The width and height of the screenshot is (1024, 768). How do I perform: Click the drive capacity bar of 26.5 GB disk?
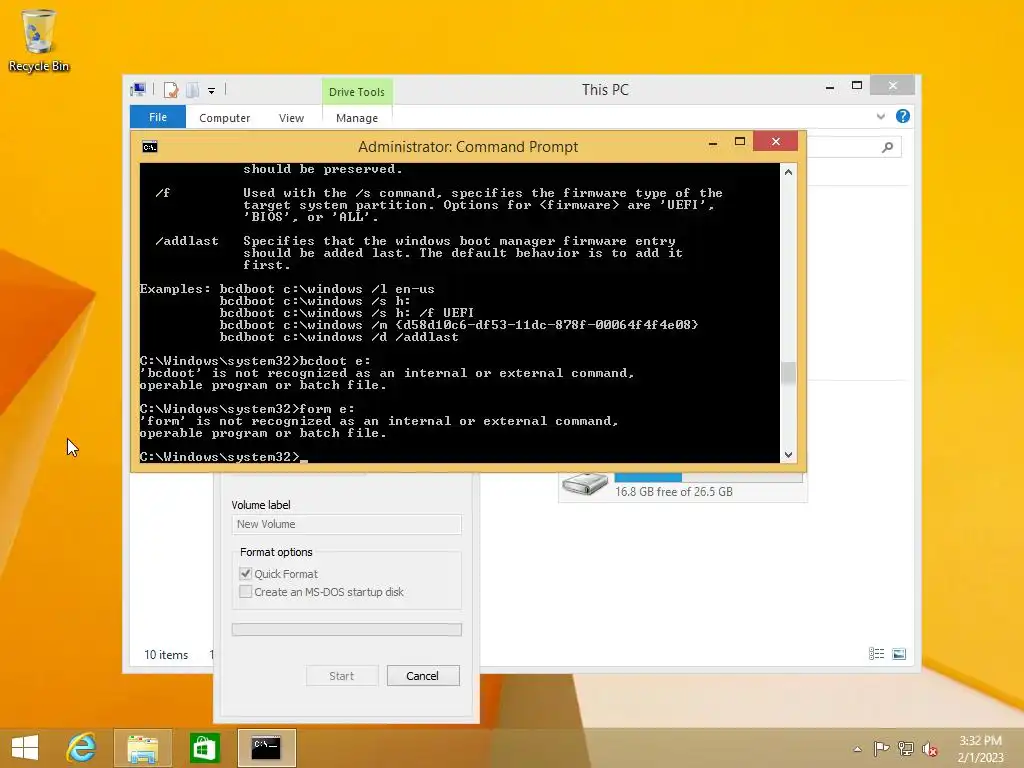click(x=708, y=477)
